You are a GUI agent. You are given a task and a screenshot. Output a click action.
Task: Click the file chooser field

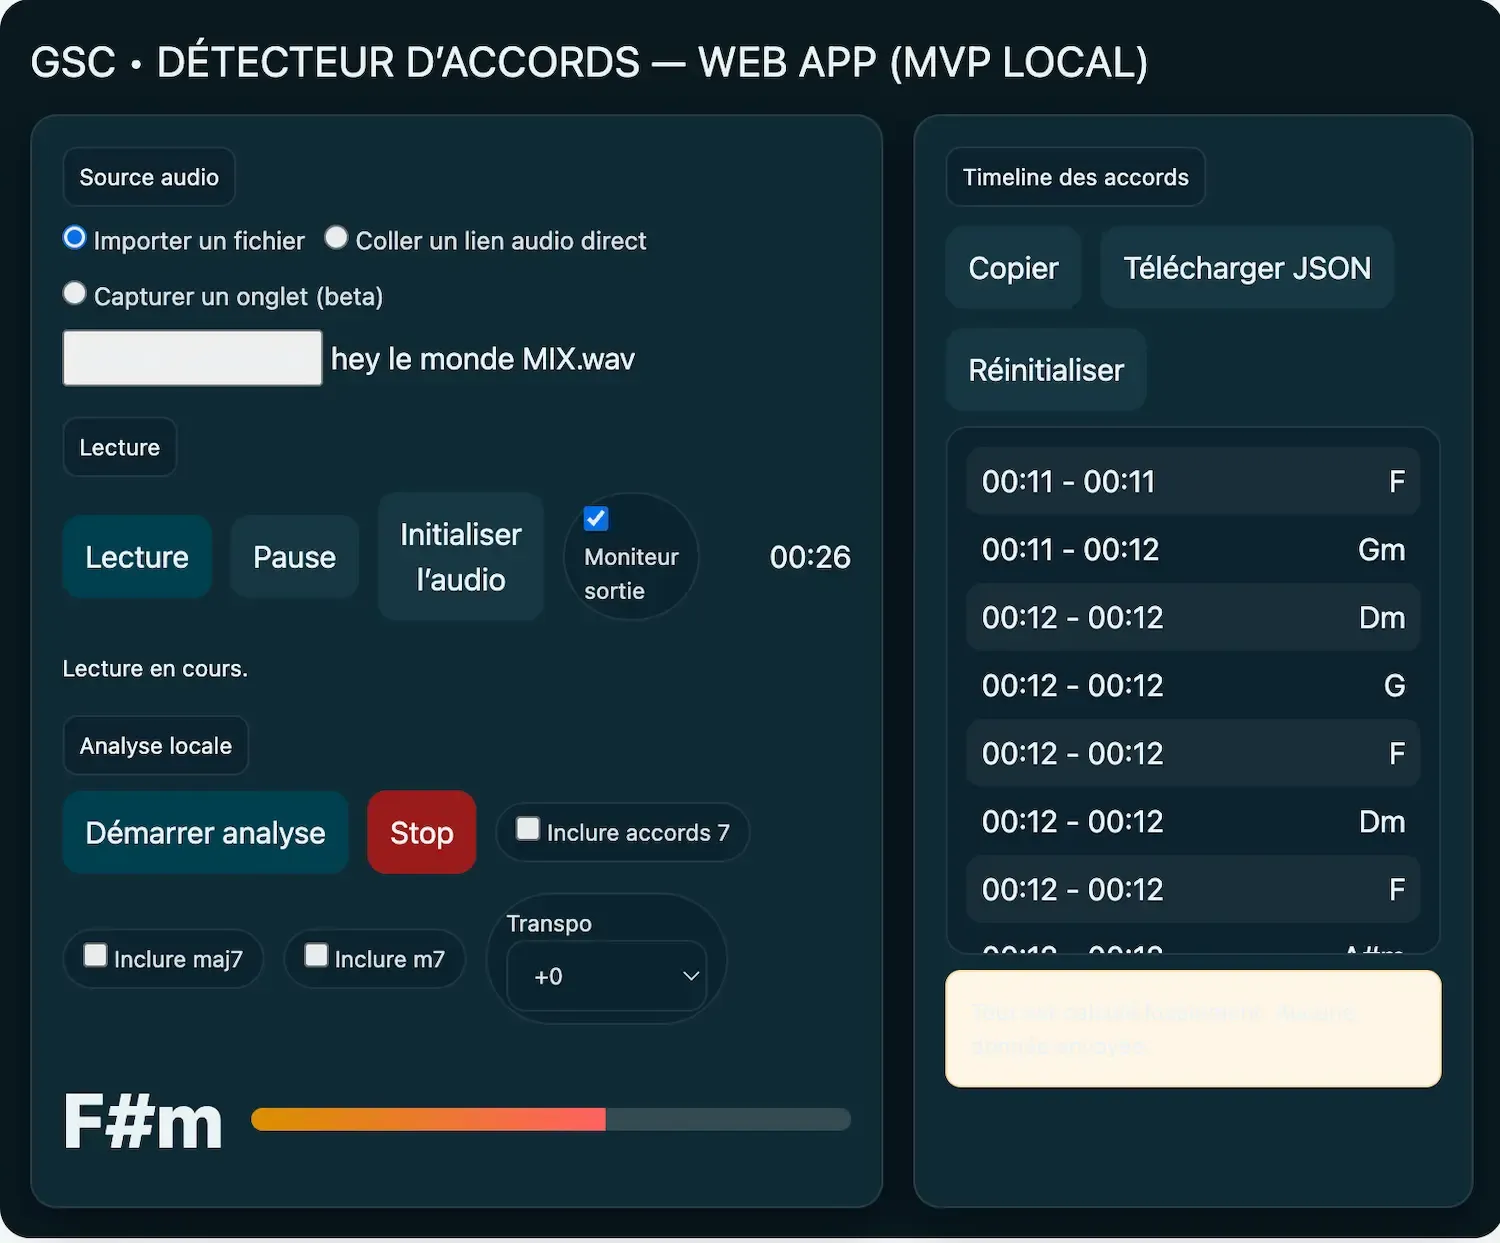(x=191, y=357)
